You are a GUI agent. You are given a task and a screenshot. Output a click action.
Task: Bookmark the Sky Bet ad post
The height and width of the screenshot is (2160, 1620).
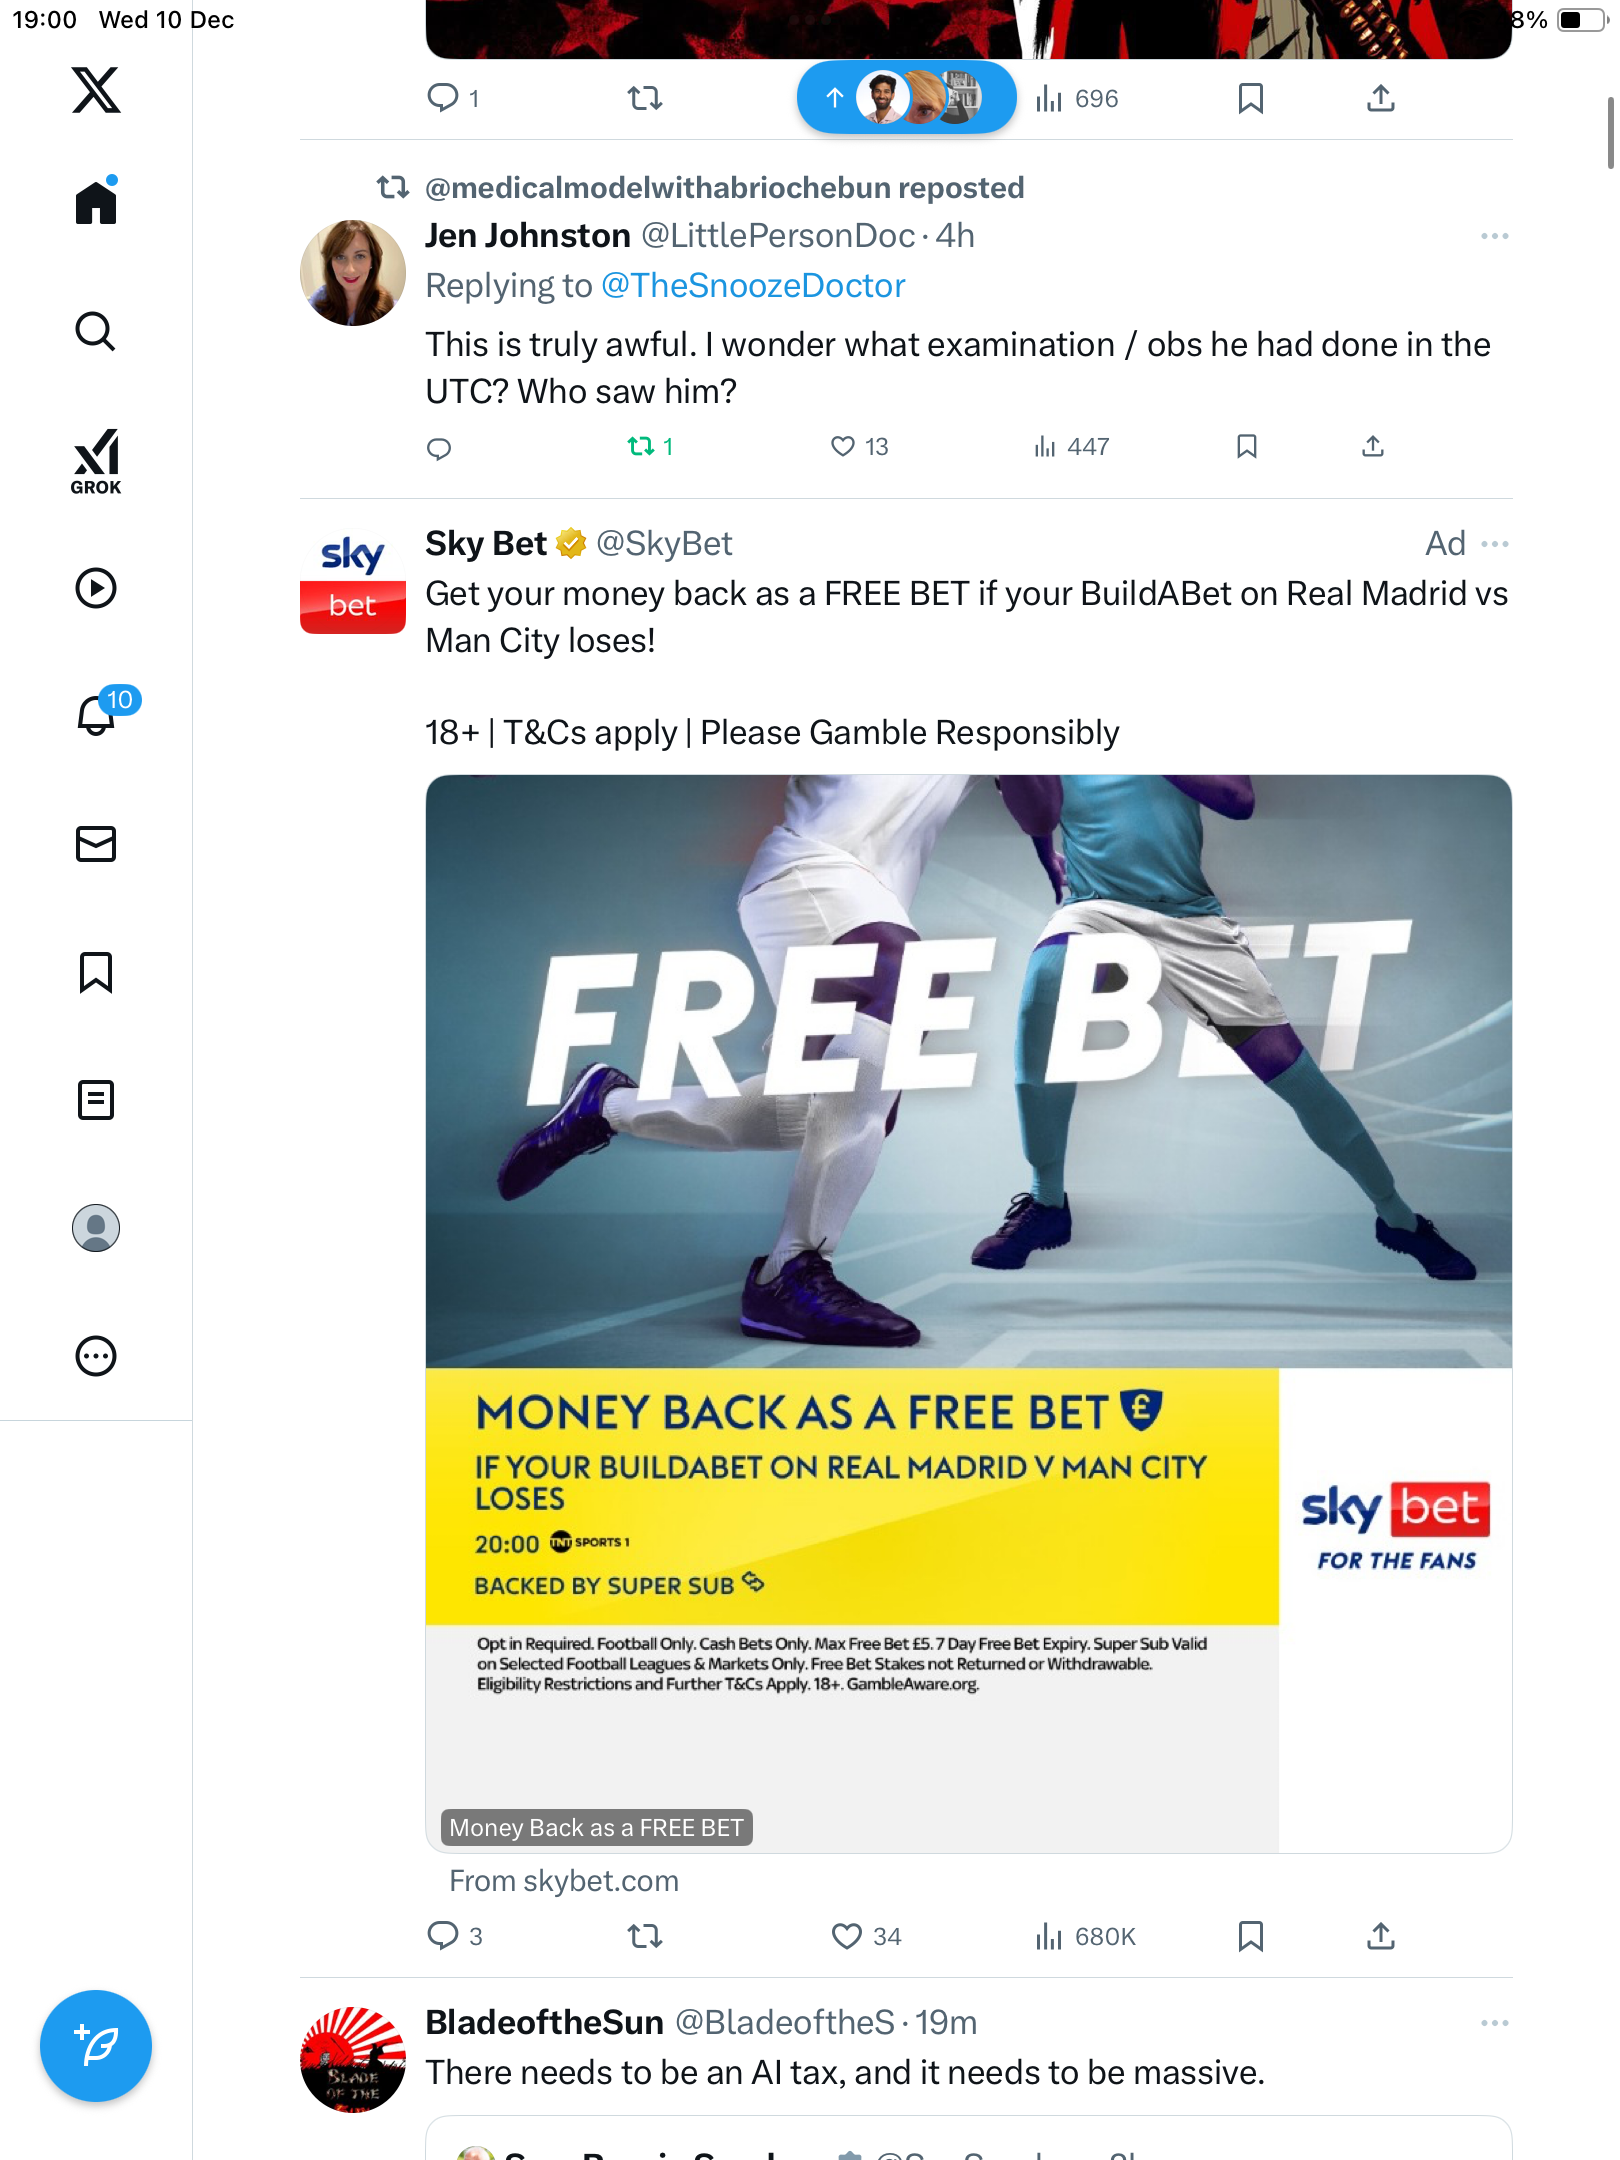click(1250, 1937)
